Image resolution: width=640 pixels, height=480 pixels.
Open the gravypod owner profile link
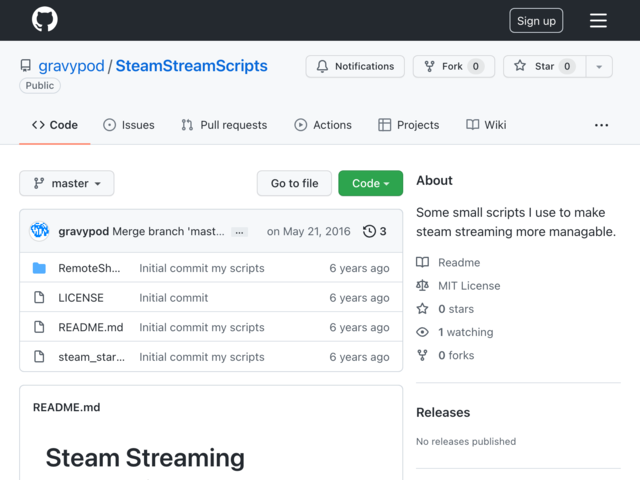pyautogui.click(x=71, y=66)
